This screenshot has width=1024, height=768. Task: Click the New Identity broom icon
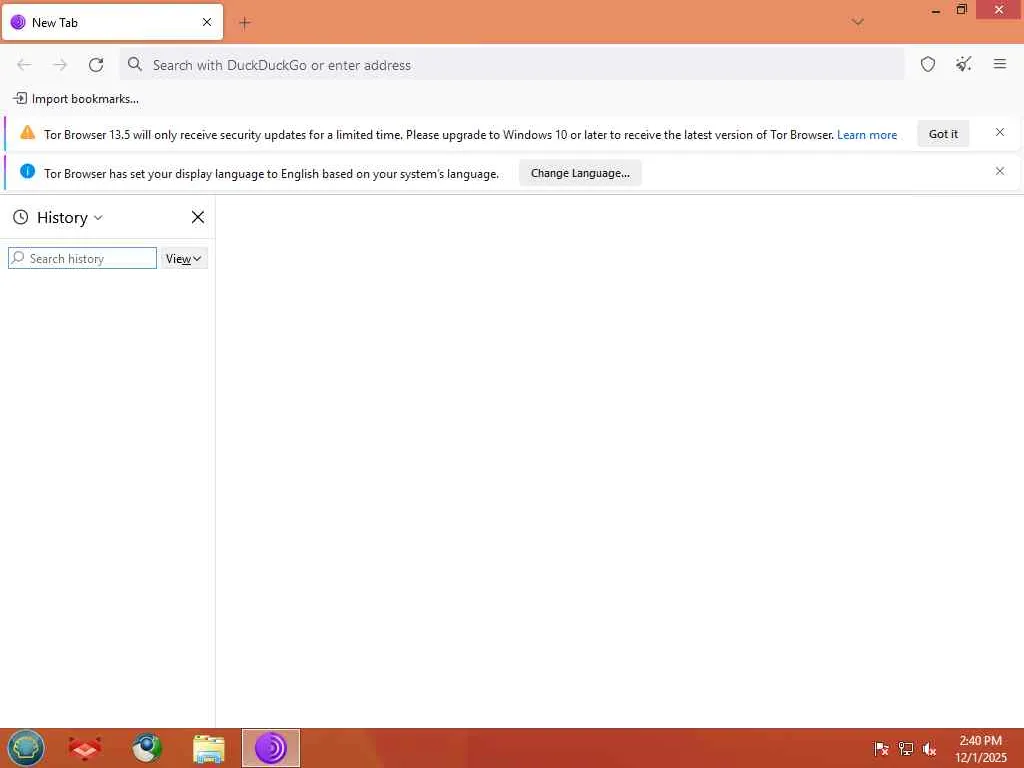coord(963,64)
